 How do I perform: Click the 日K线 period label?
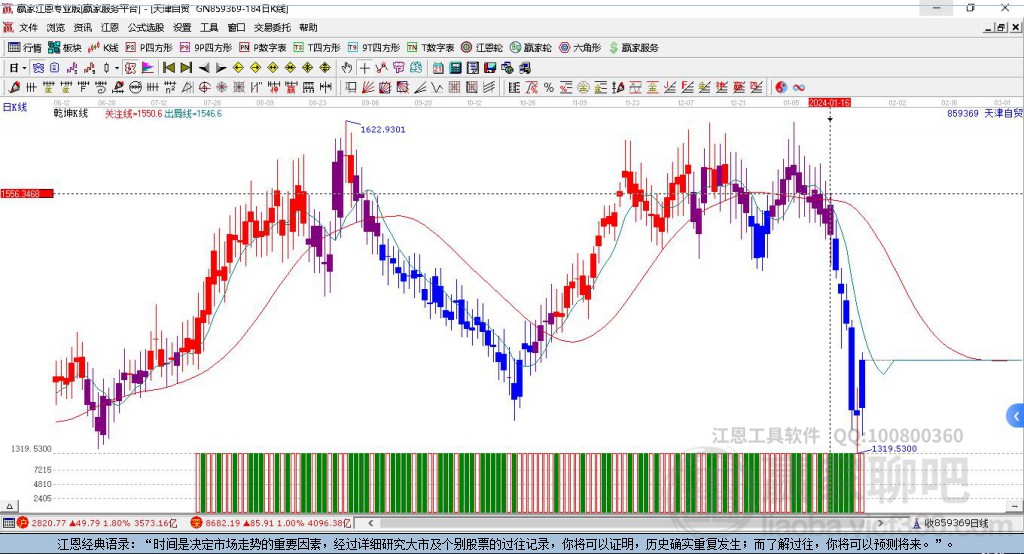15,107
